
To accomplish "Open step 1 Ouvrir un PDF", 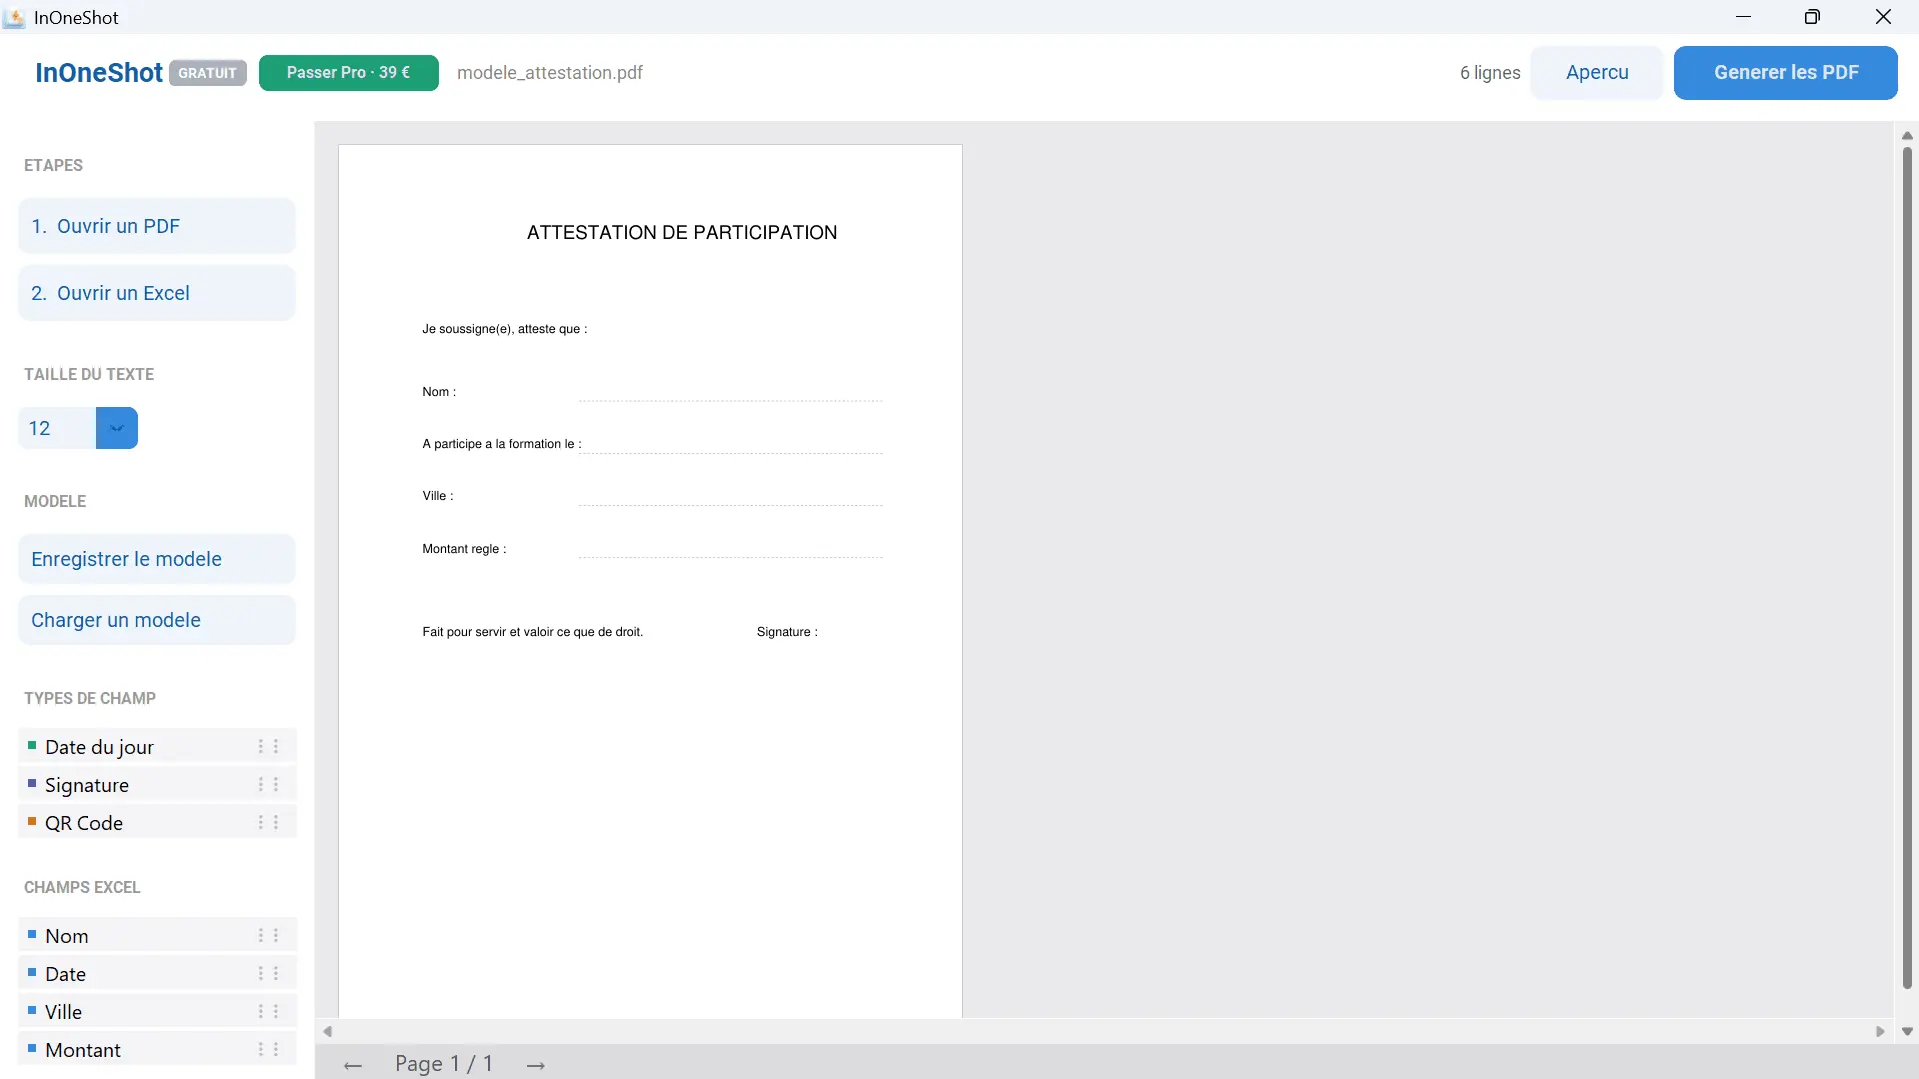I will click(x=157, y=226).
